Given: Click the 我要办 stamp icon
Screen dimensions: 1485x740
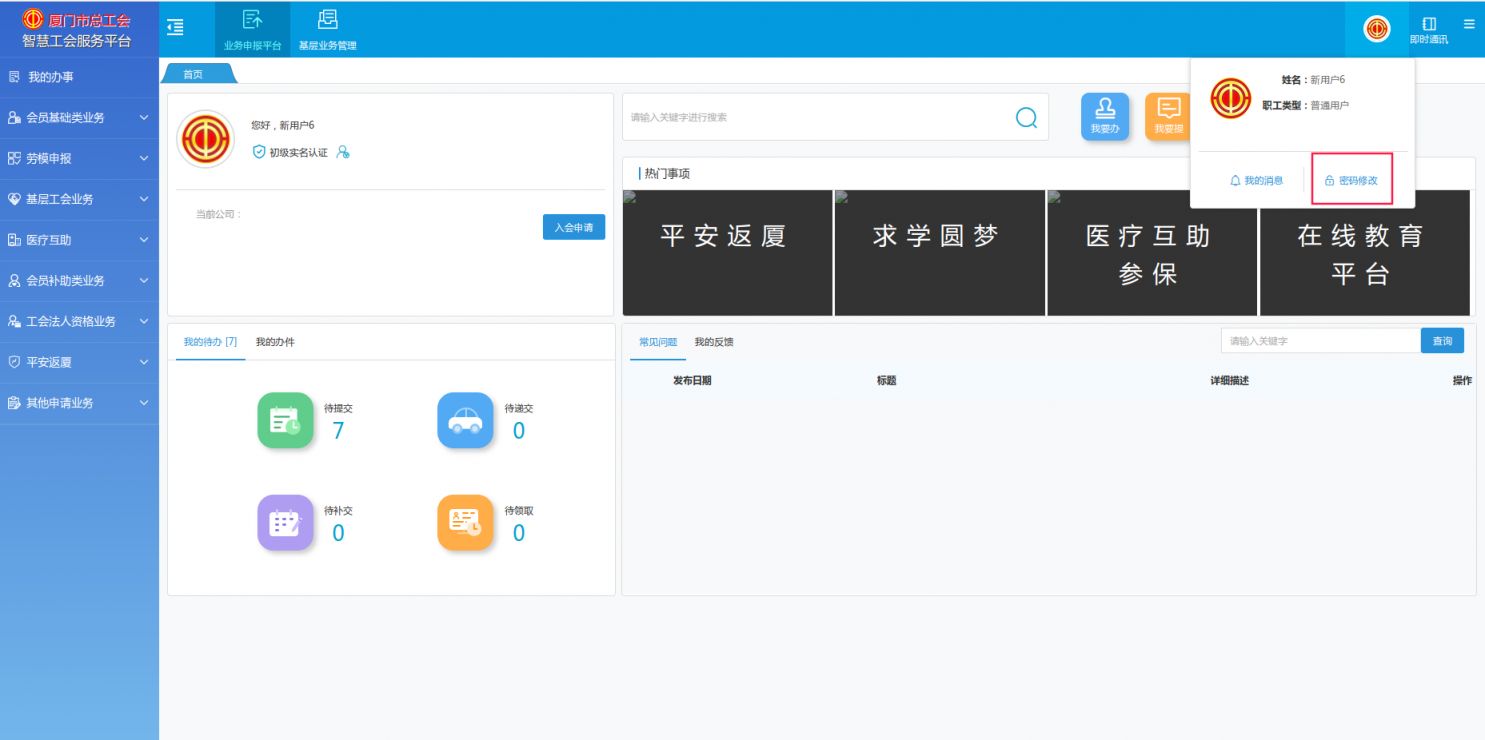Looking at the screenshot, I should tap(1105, 116).
